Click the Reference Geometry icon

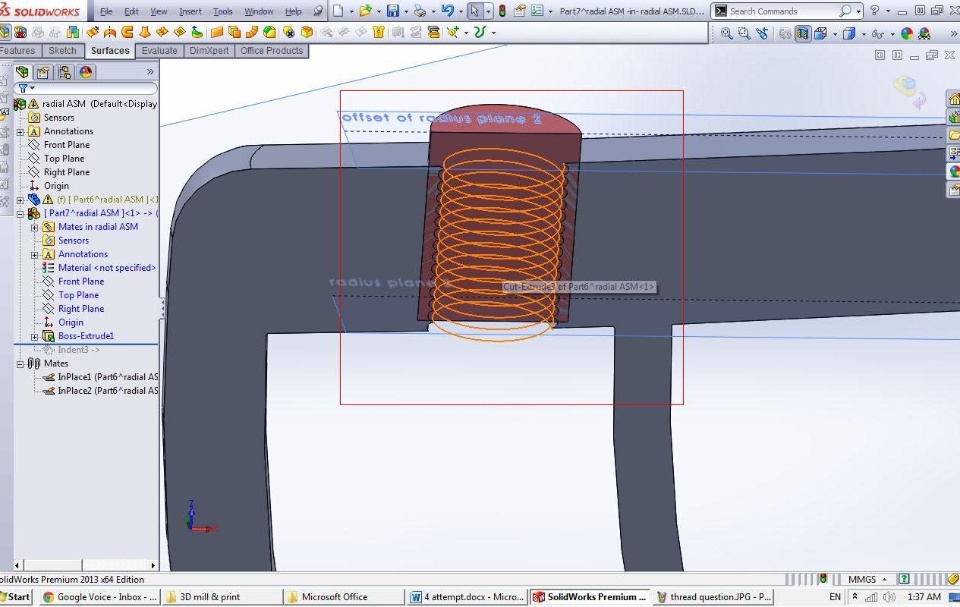(452, 32)
